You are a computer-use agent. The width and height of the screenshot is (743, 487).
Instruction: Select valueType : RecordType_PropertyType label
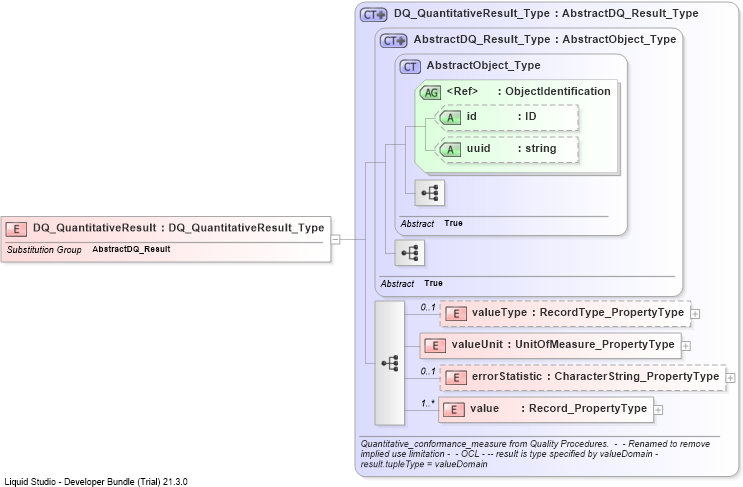pos(578,312)
